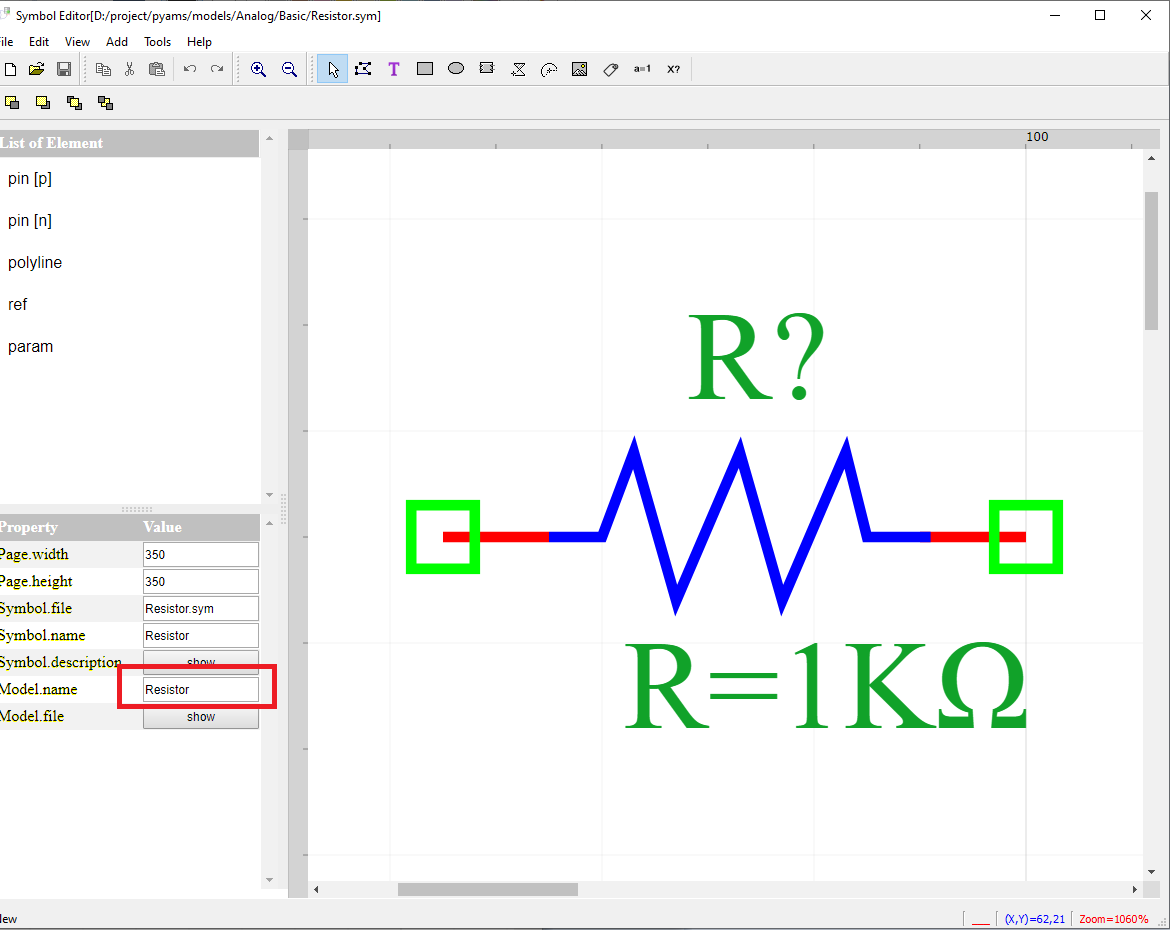Insert an image with picture tool
This screenshot has height=931, width=1170.
click(x=580, y=69)
